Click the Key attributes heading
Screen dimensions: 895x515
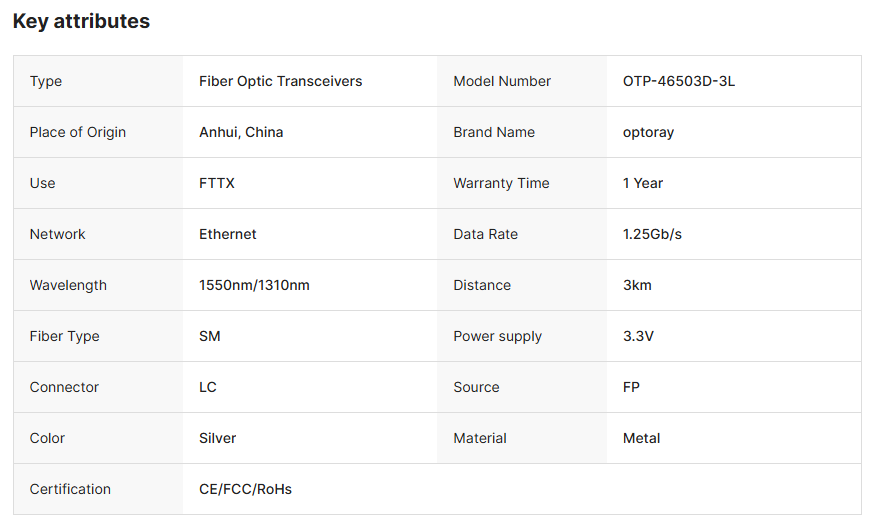(x=81, y=21)
